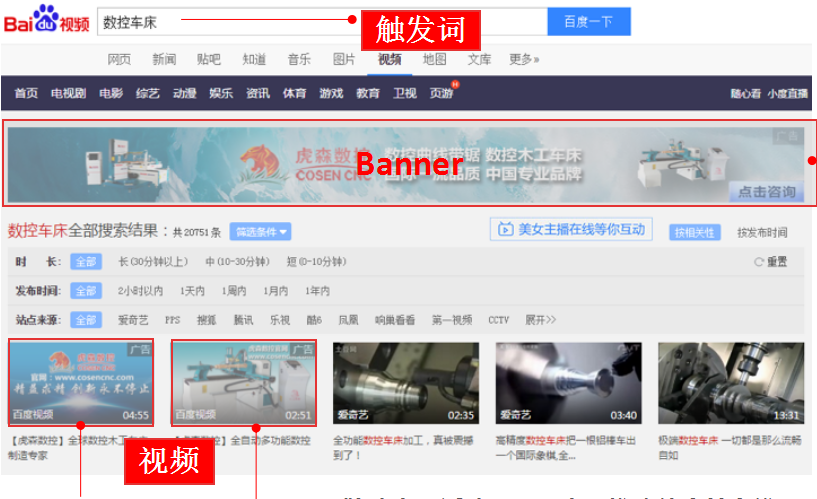
Task: Click the live TV icon beside 美女主播在线等你互动
Action: point(505,230)
